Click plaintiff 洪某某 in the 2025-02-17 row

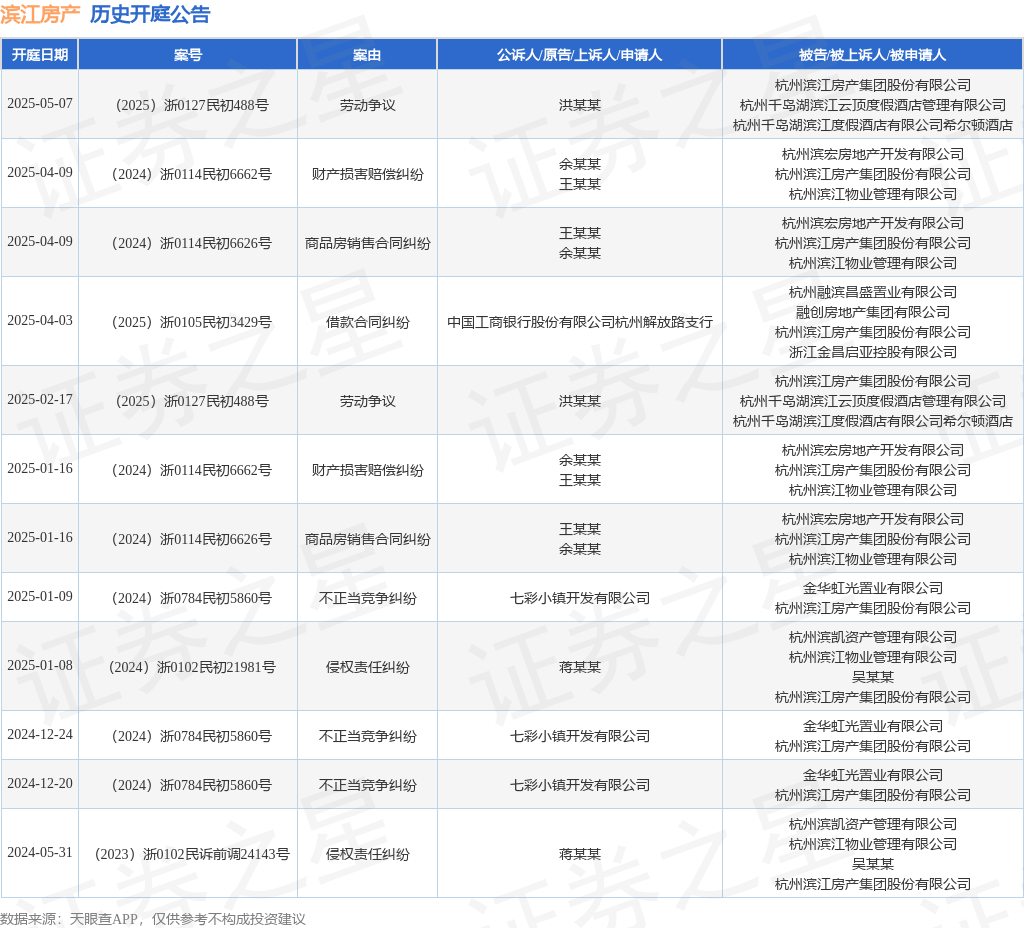pos(580,401)
